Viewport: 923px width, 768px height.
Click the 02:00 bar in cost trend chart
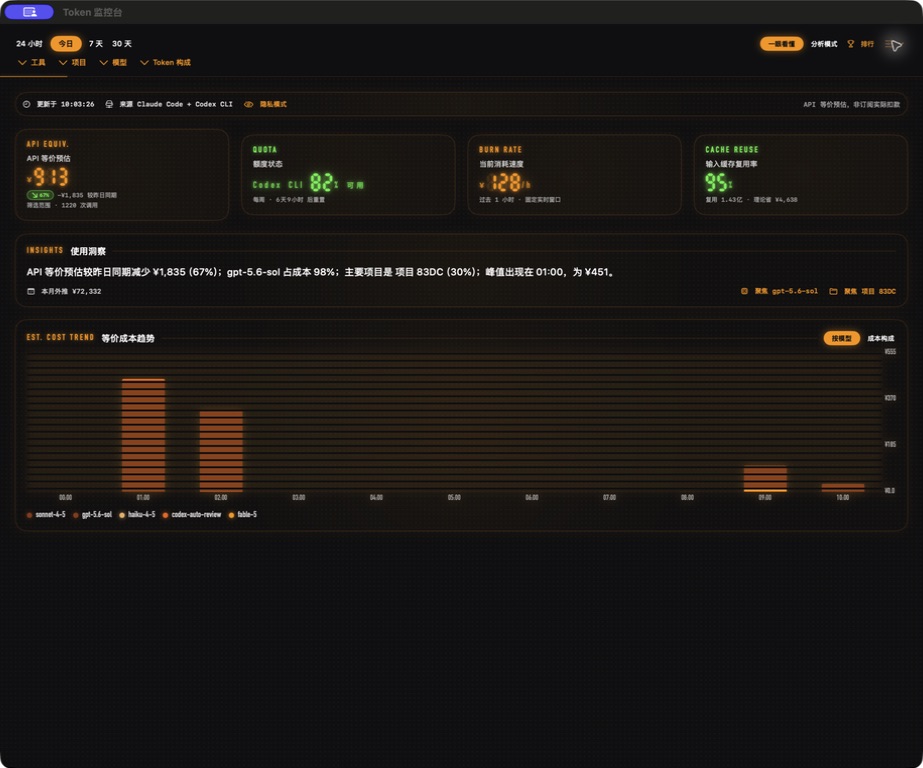221,451
